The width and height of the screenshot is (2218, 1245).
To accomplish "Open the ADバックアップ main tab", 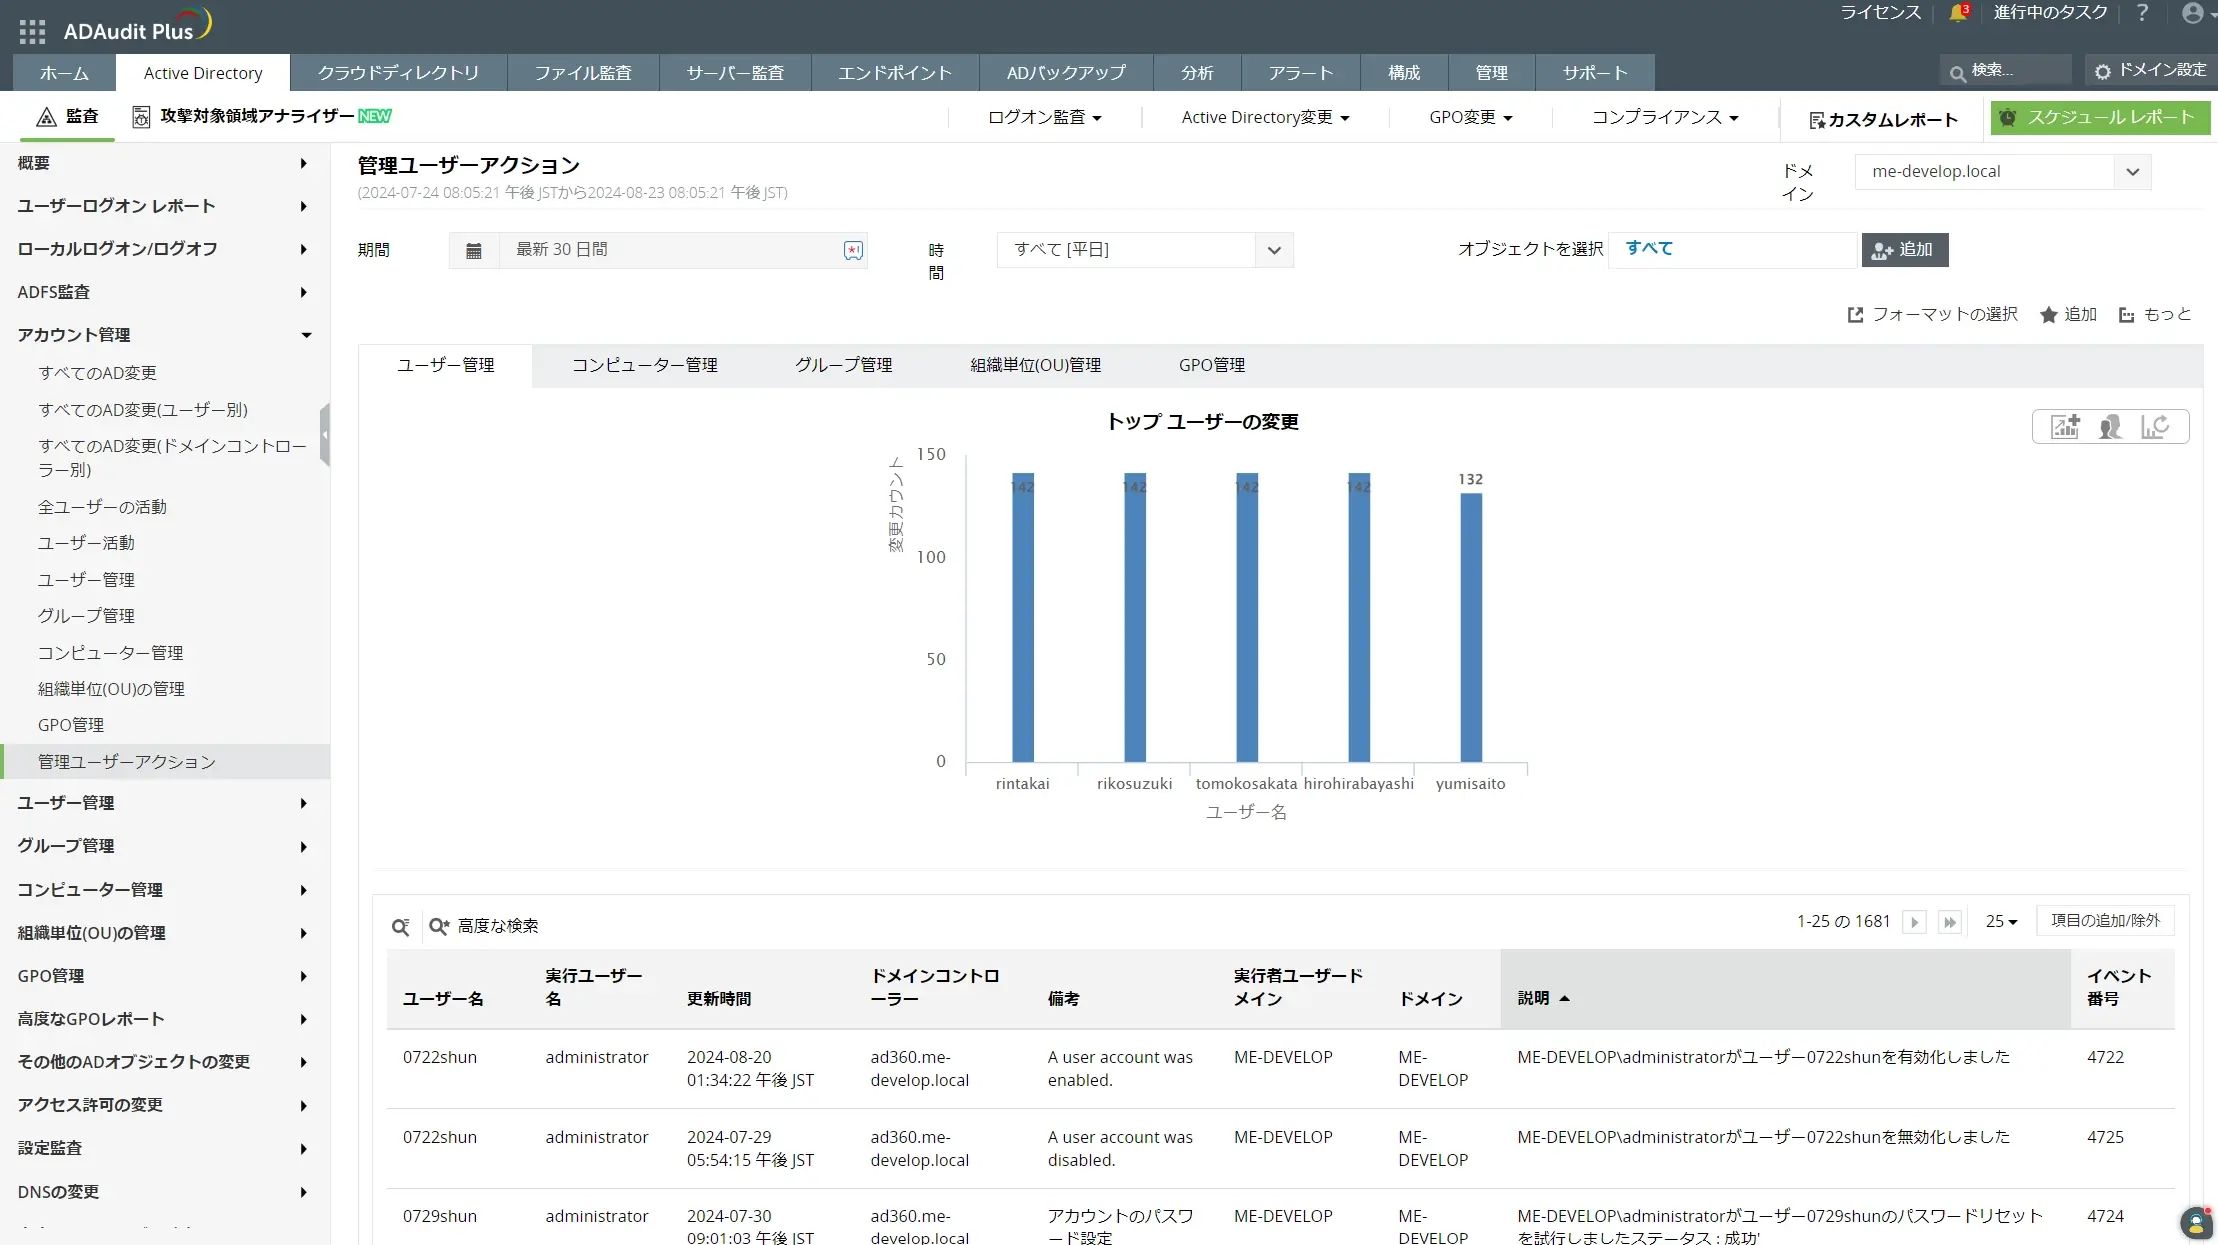I will coord(1066,73).
